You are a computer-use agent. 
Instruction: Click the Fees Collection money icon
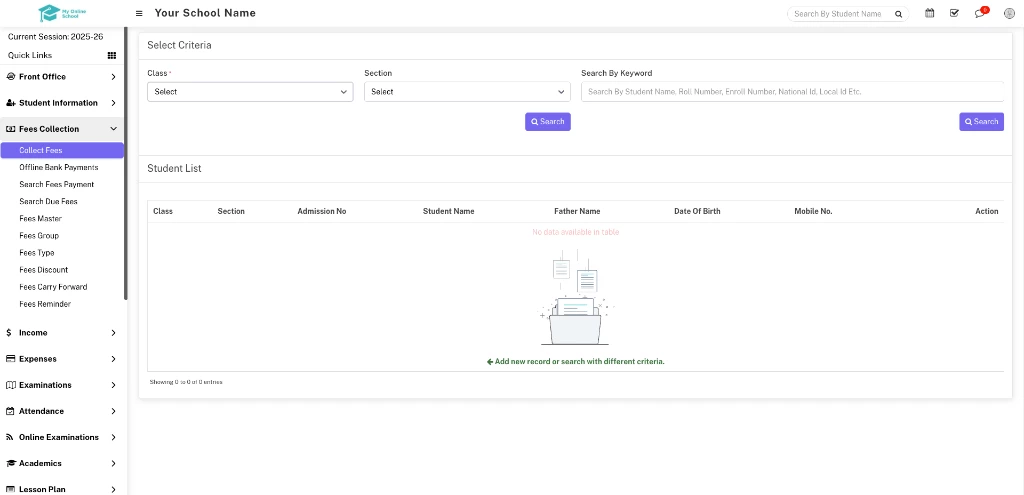10,129
